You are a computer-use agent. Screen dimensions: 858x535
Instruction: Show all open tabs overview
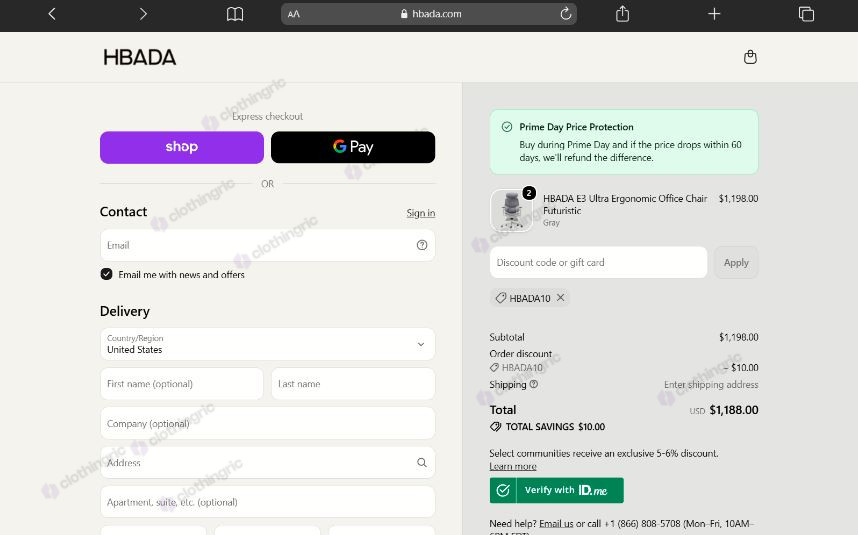[806, 14]
